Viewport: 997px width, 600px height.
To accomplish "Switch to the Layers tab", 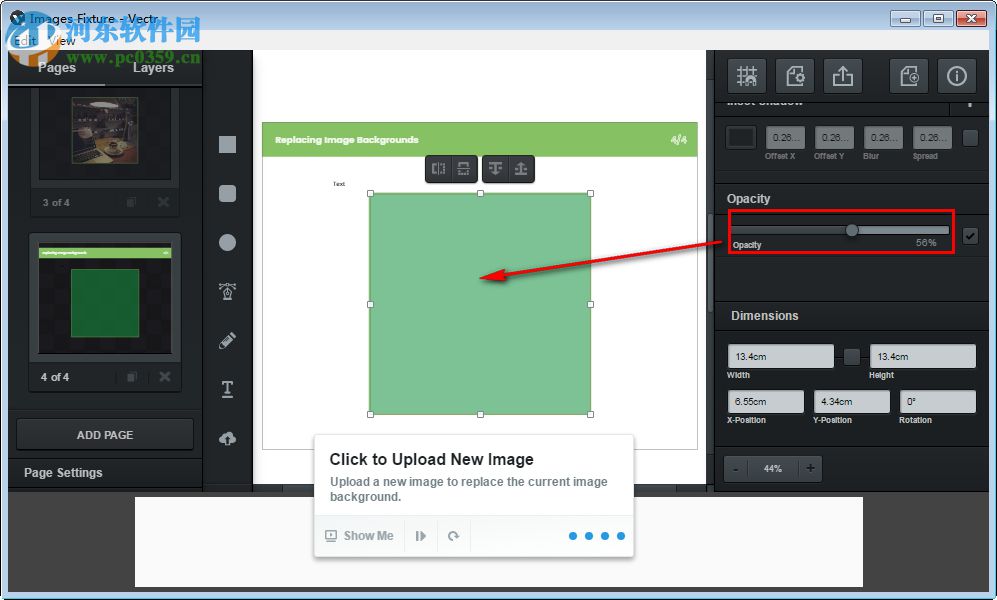I will click(153, 67).
